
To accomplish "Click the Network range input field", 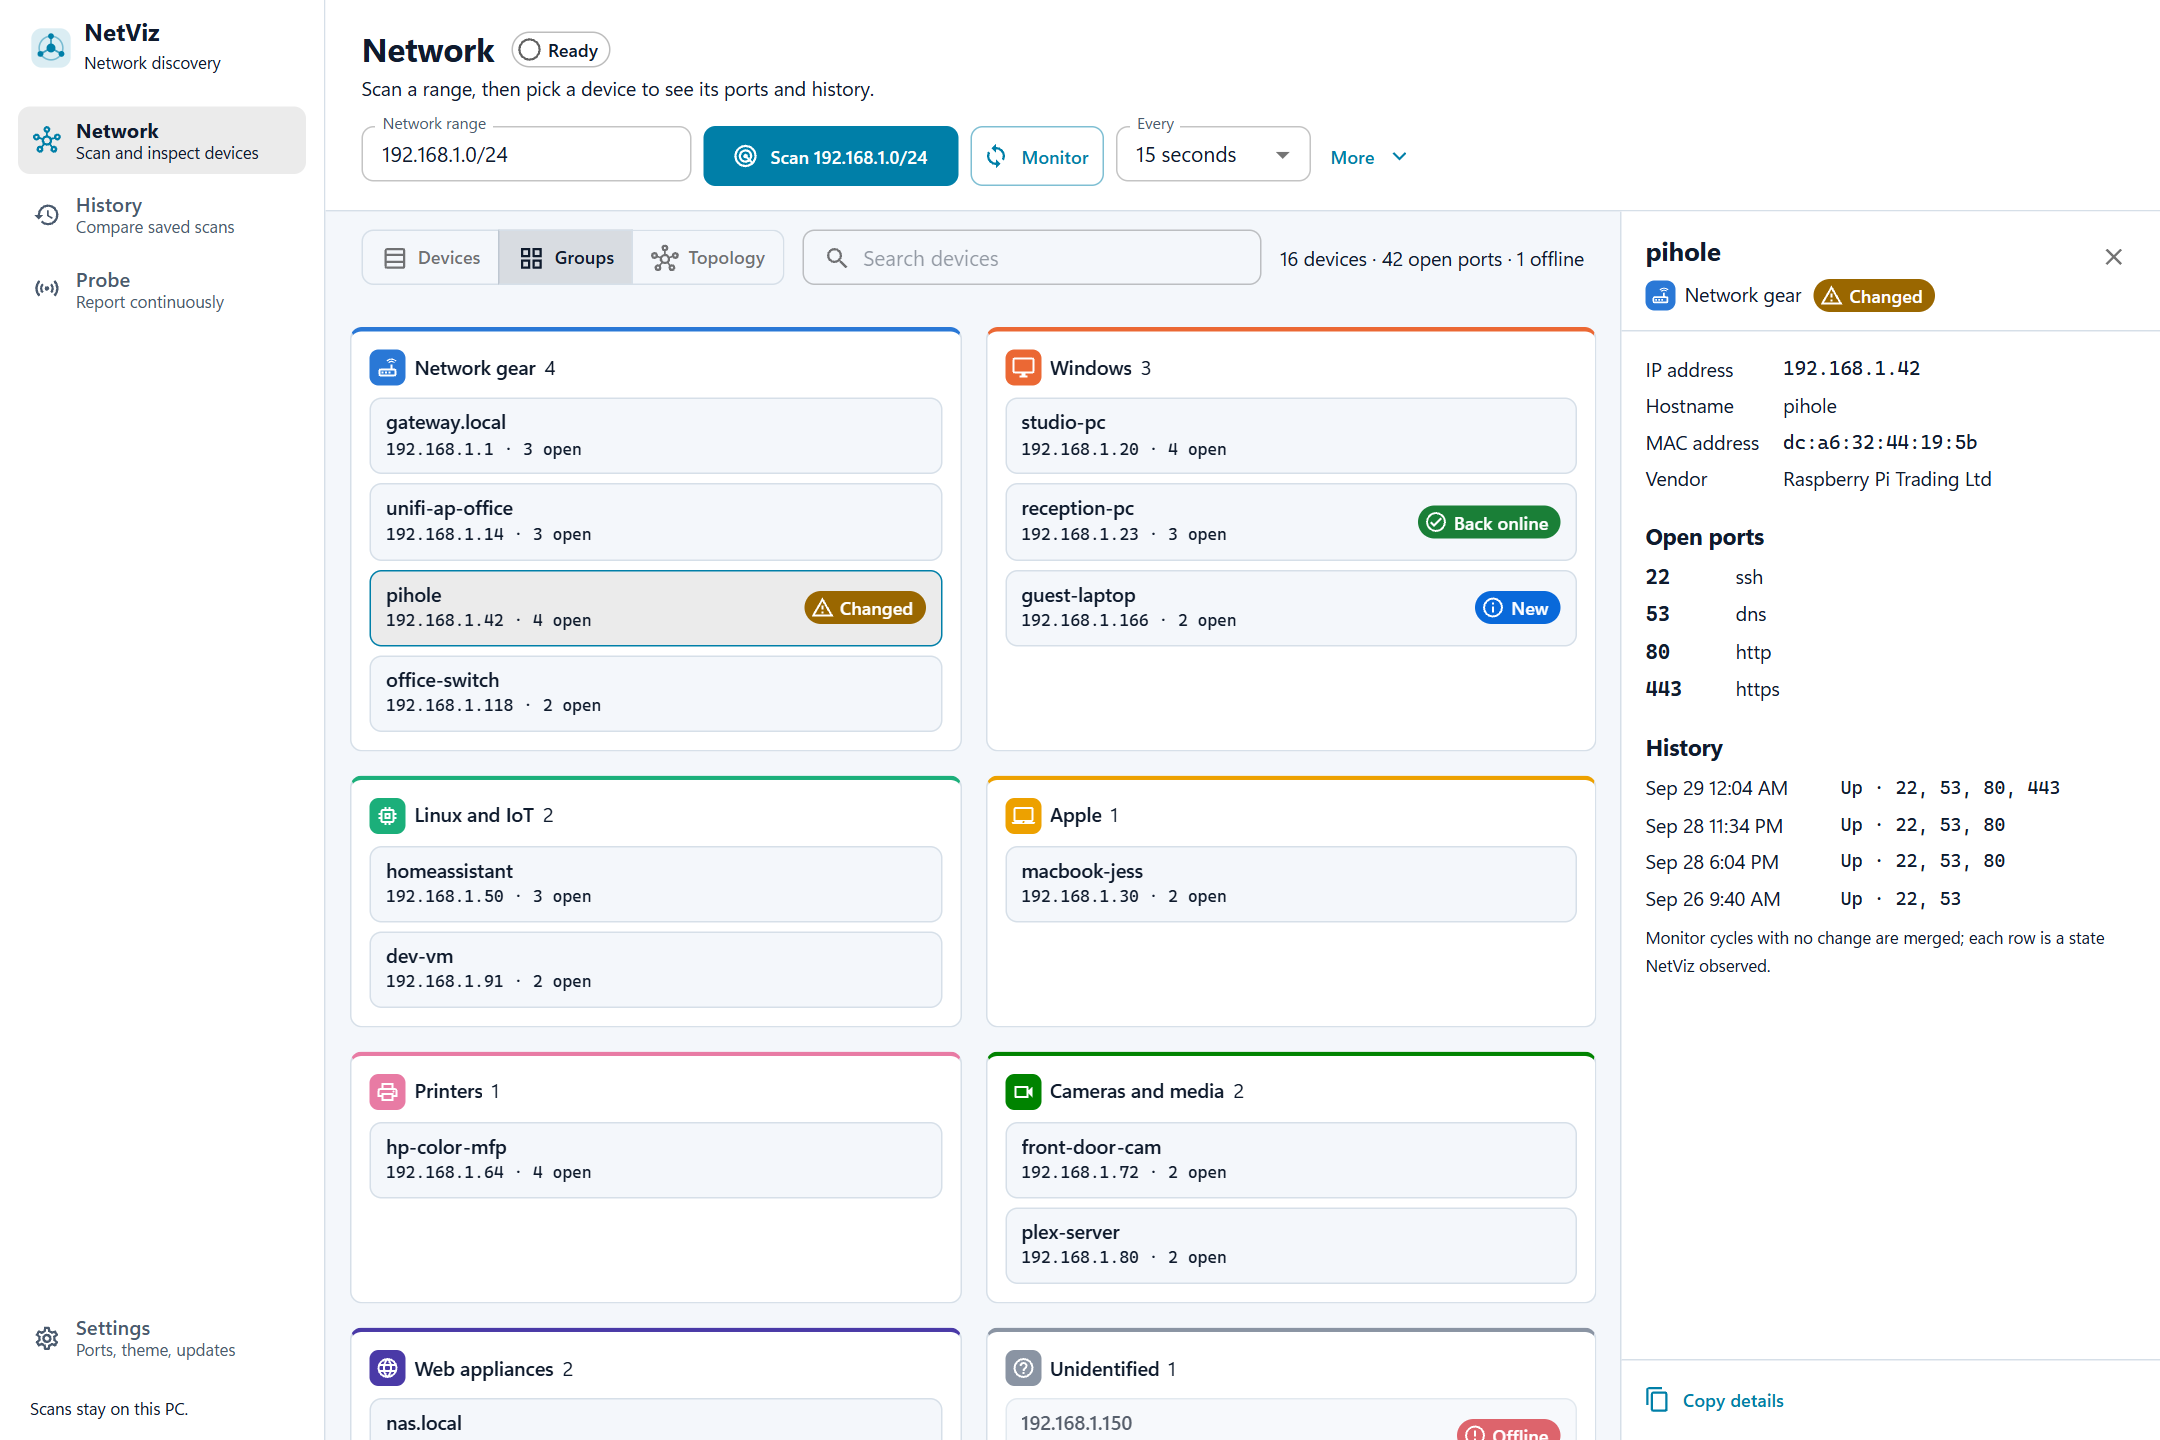I will point(526,154).
